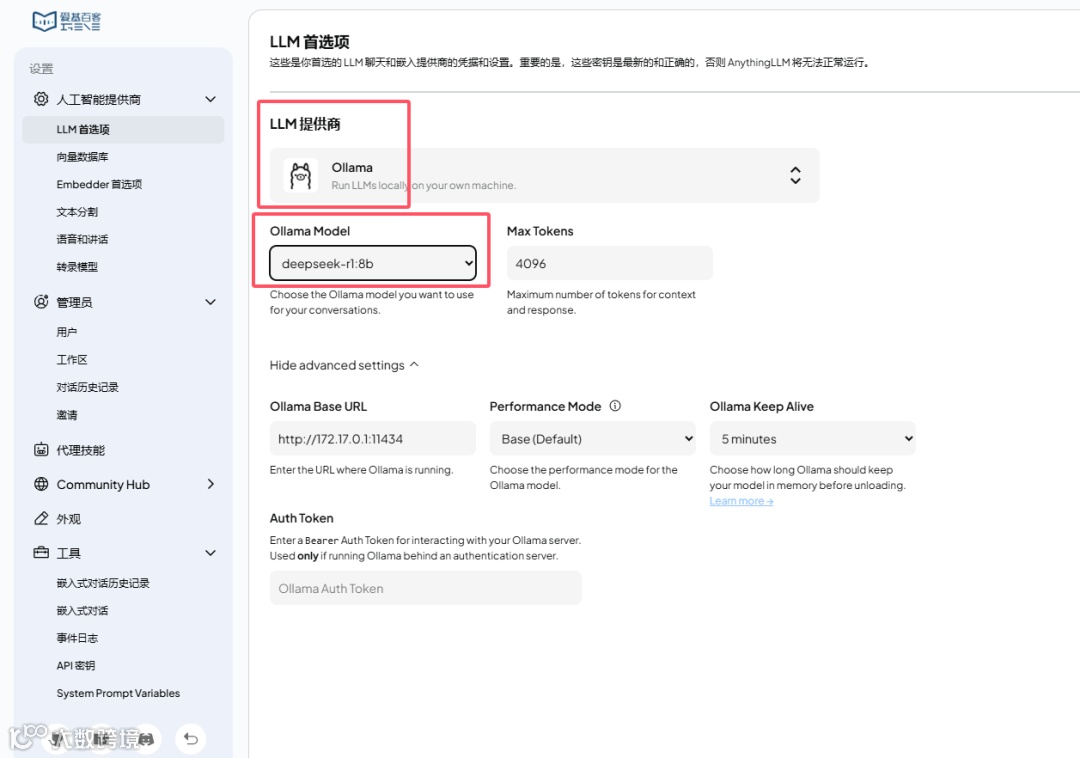Follow the Learn more link
The width and height of the screenshot is (1080, 758).
point(741,501)
